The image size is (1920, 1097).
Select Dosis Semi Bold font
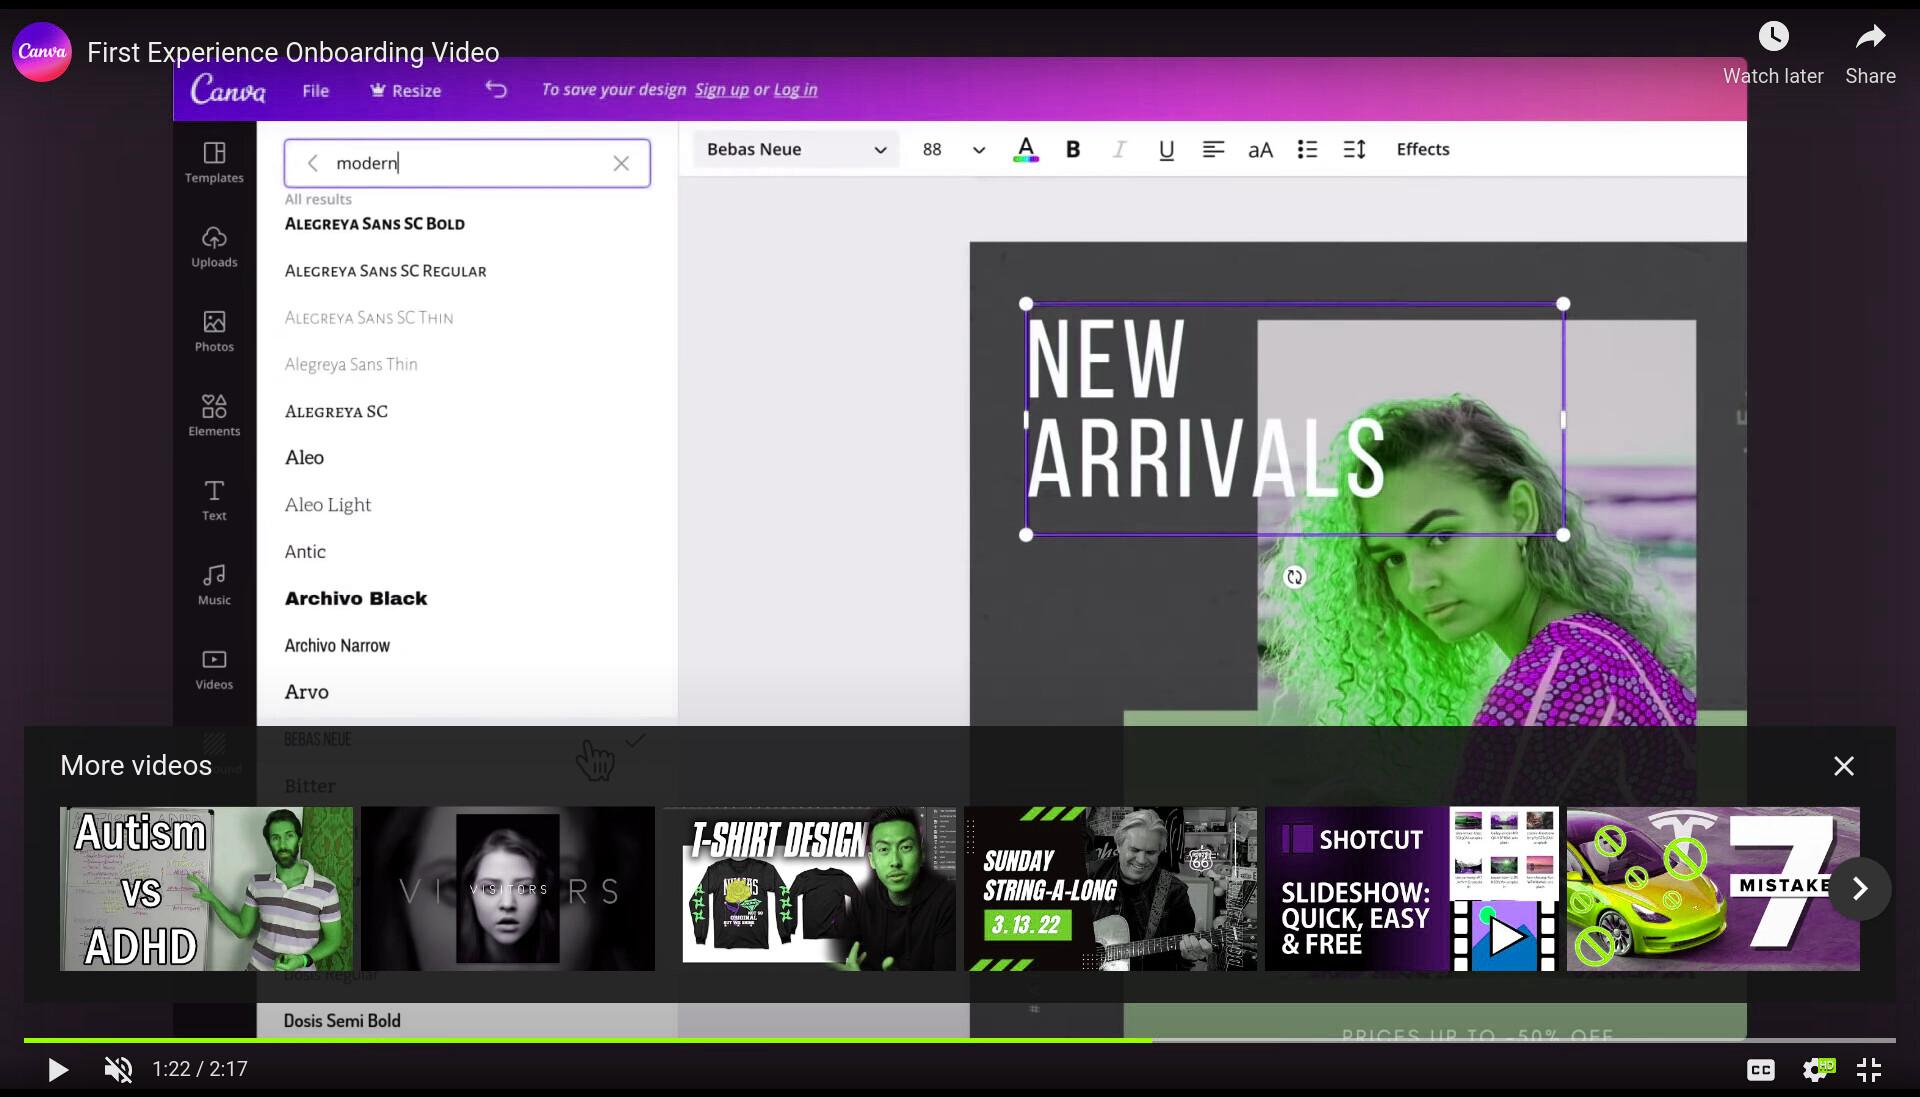pyautogui.click(x=342, y=1021)
